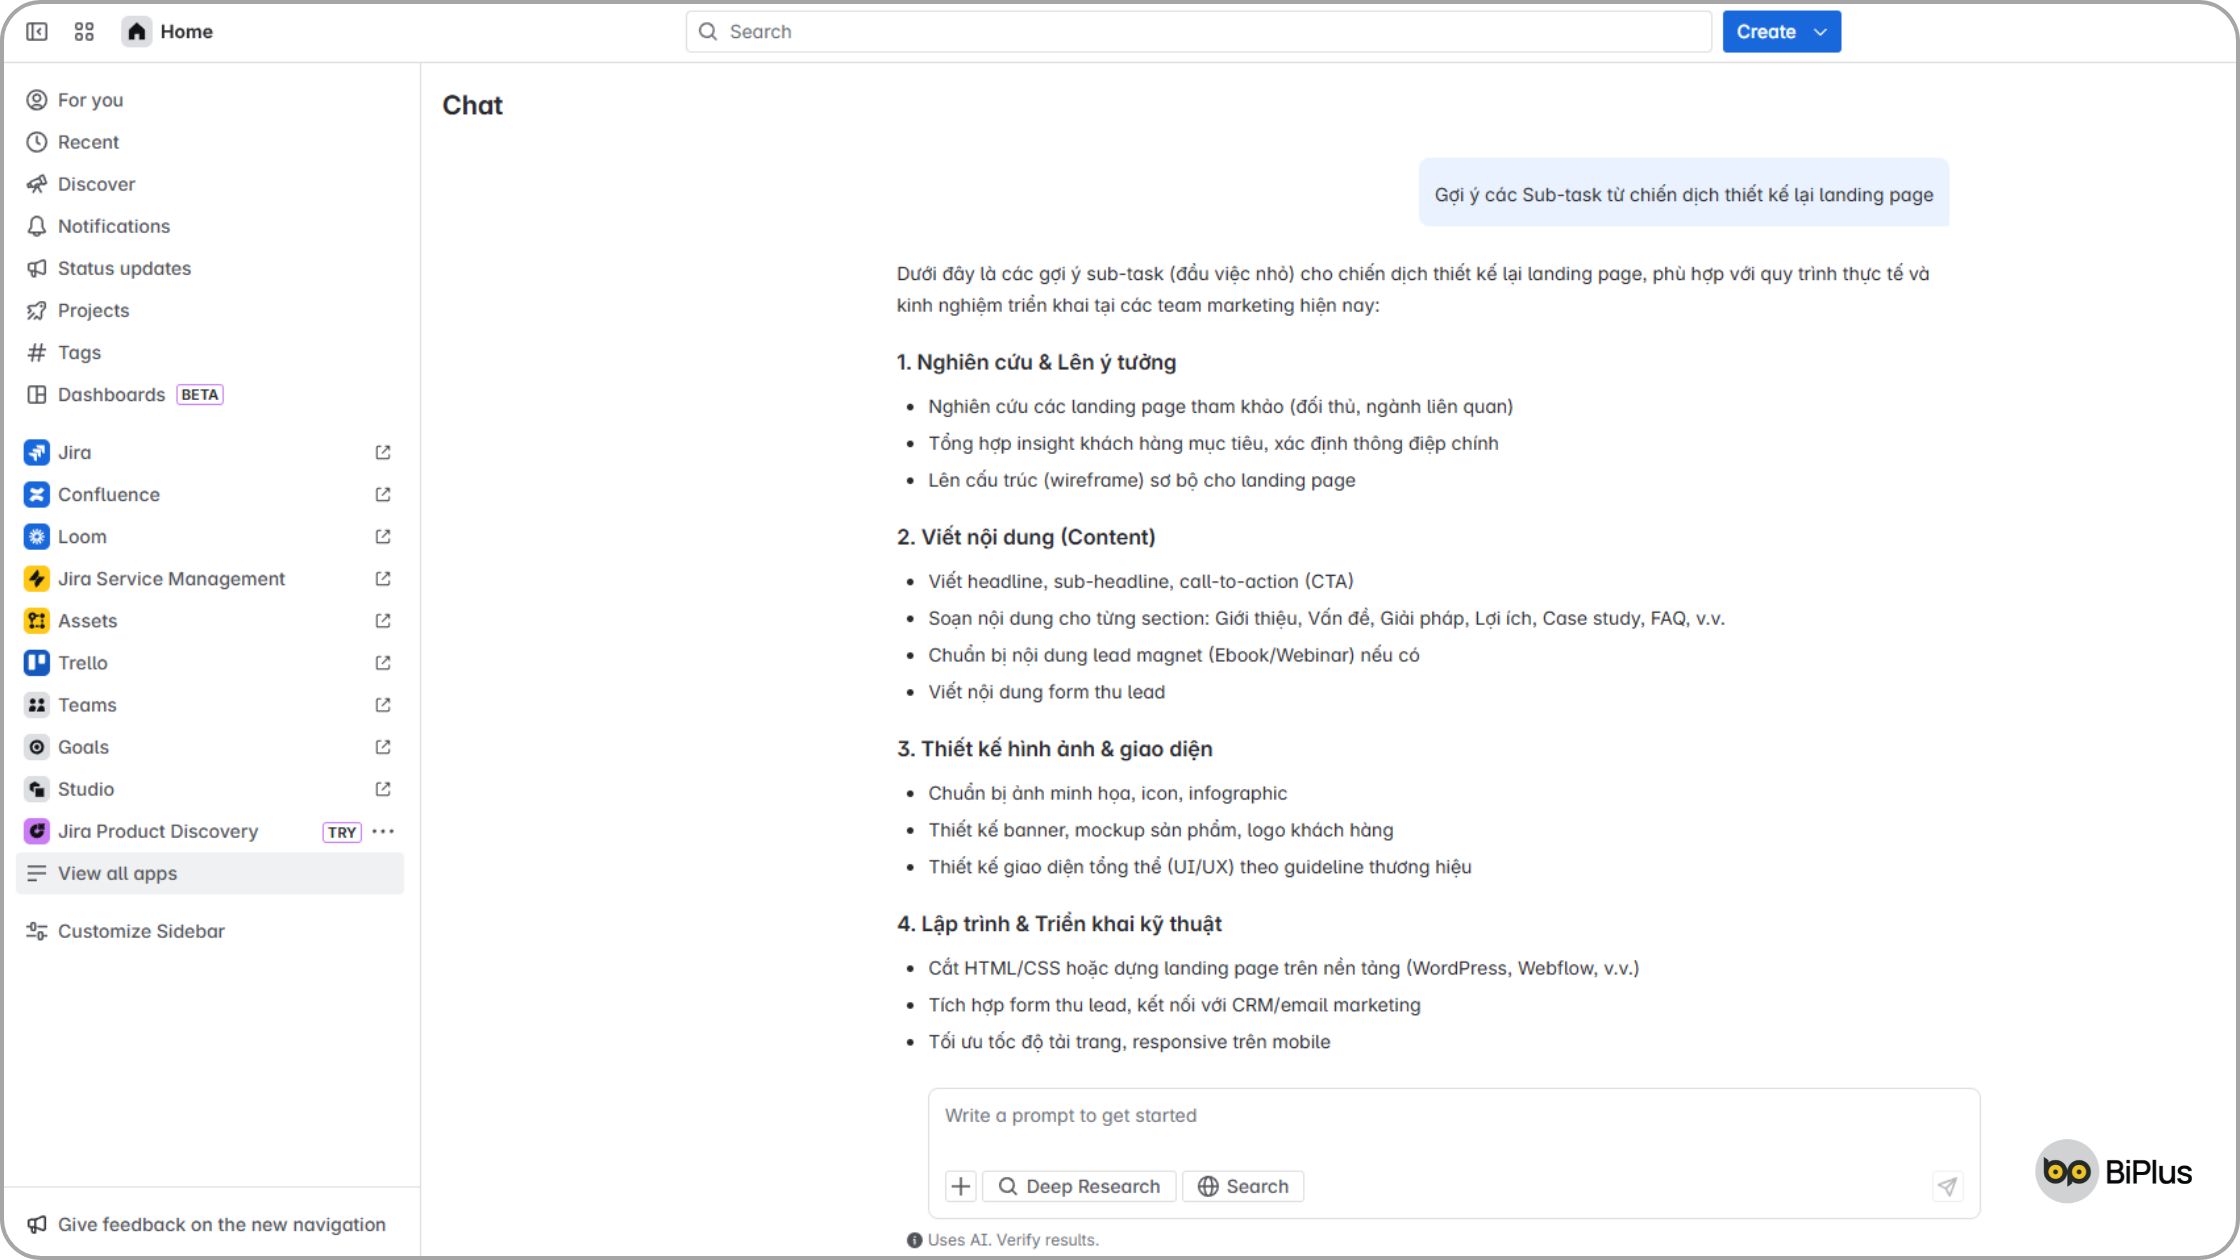Click the send message arrow icon
2240x1260 pixels.
tap(1947, 1186)
